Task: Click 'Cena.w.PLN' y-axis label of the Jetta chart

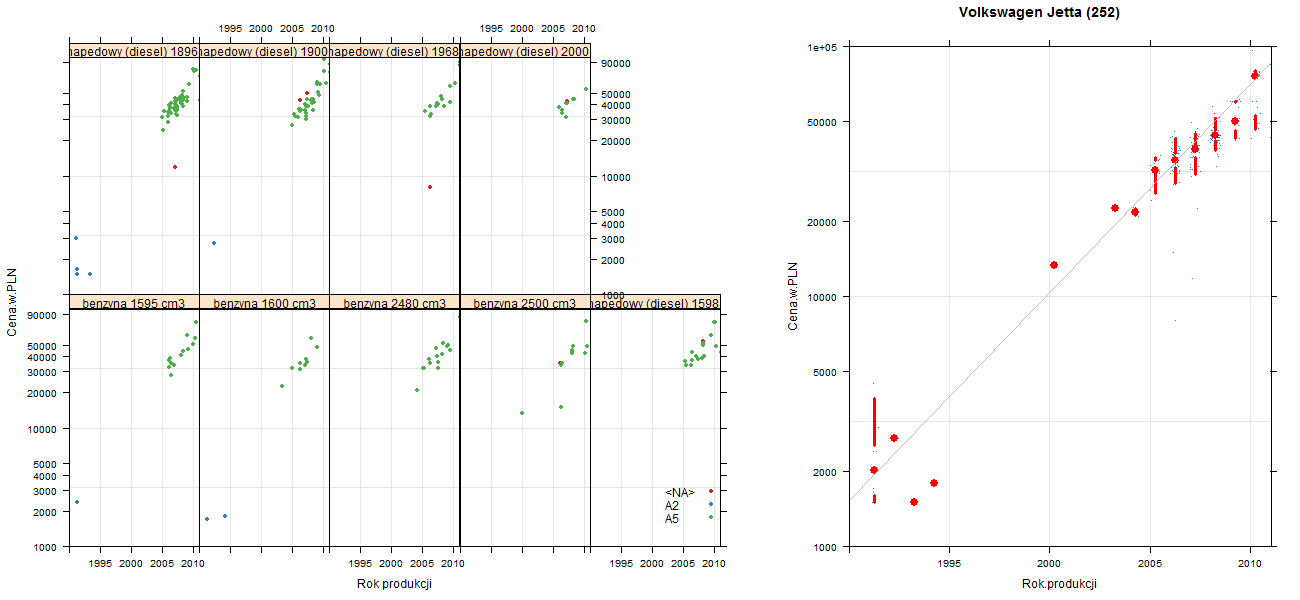Action: pyautogui.click(x=793, y=296)
